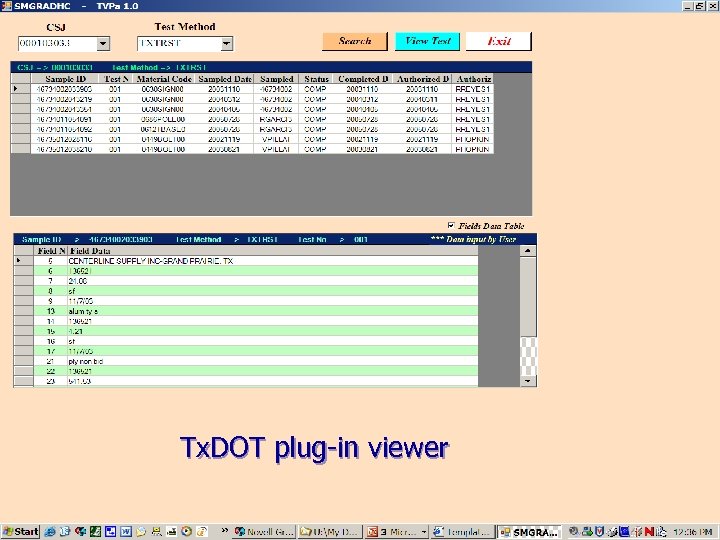Launch Novell GroupWise quick launch icon
This screenshot has height=540, width=720.
coord(80,532)
